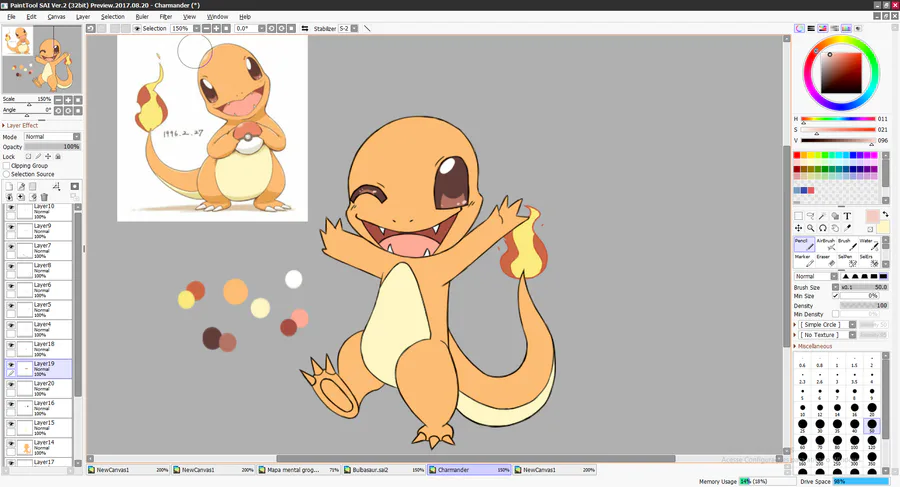
Task: Expand the Miscellaneous brush settings
Action: coord(813,346)
